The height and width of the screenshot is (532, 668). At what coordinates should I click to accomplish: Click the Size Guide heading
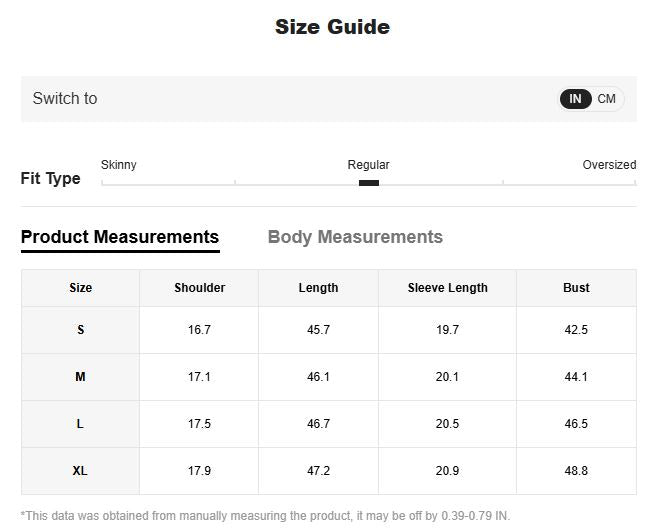332,27
